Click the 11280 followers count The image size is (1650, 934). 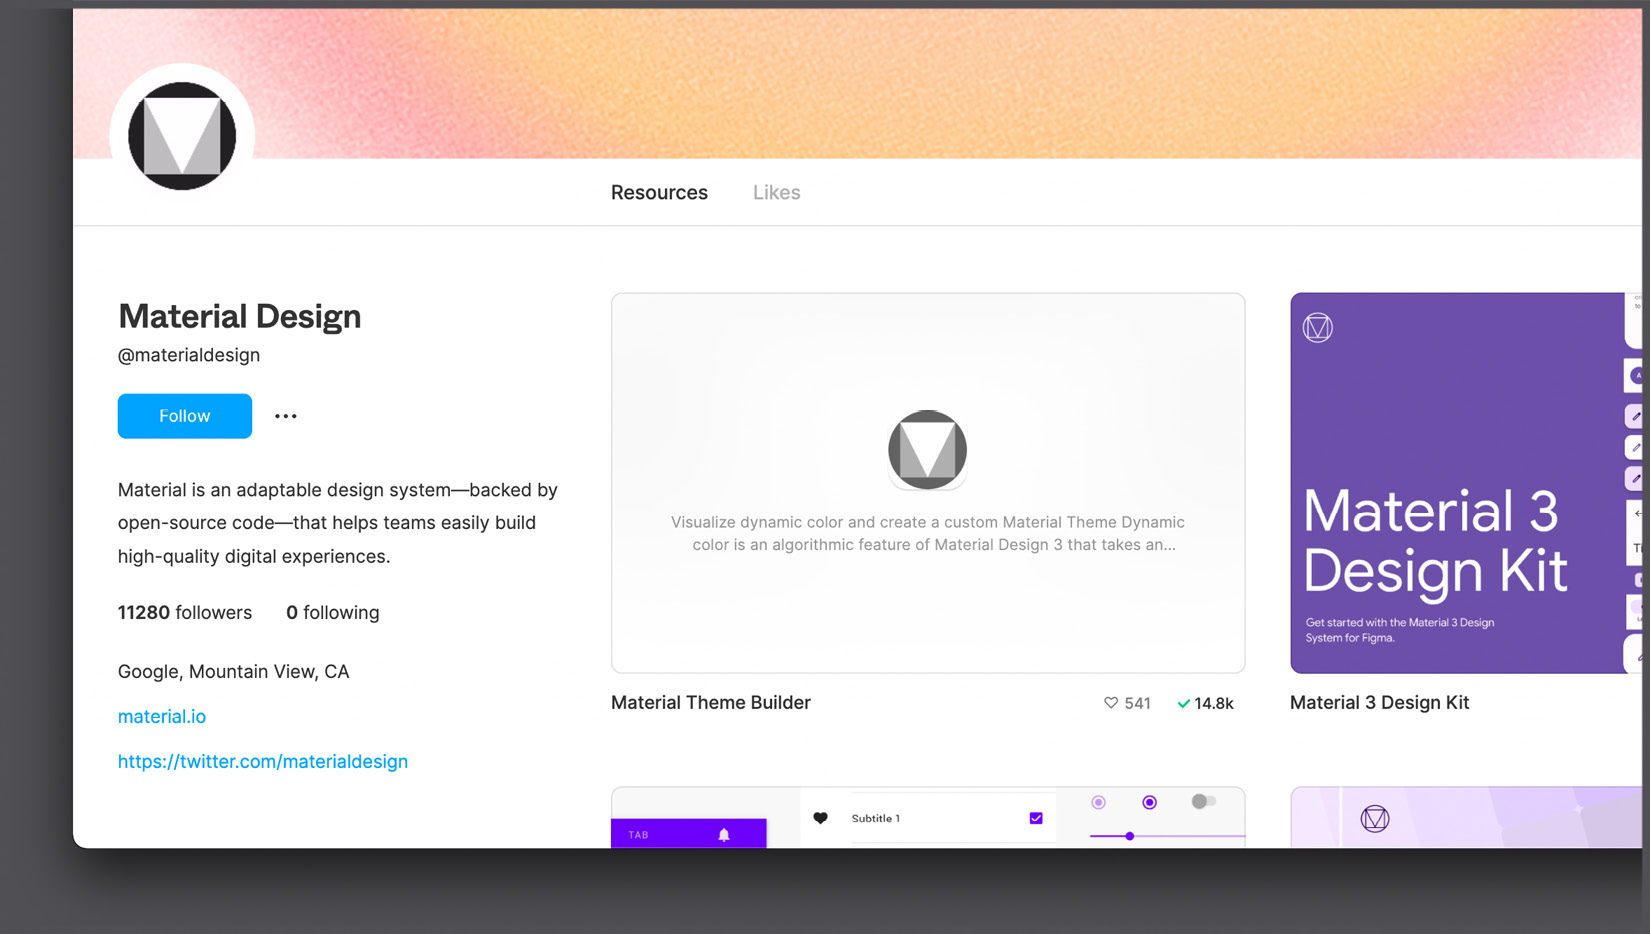pyautogui.click(x=184, y=612)
